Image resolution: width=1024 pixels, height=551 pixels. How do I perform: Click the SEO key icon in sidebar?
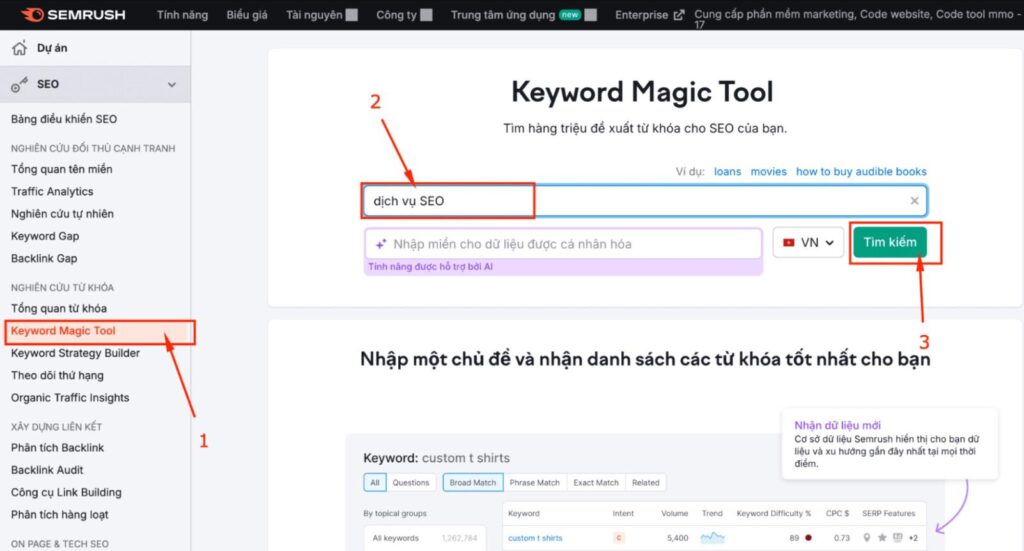19,85
